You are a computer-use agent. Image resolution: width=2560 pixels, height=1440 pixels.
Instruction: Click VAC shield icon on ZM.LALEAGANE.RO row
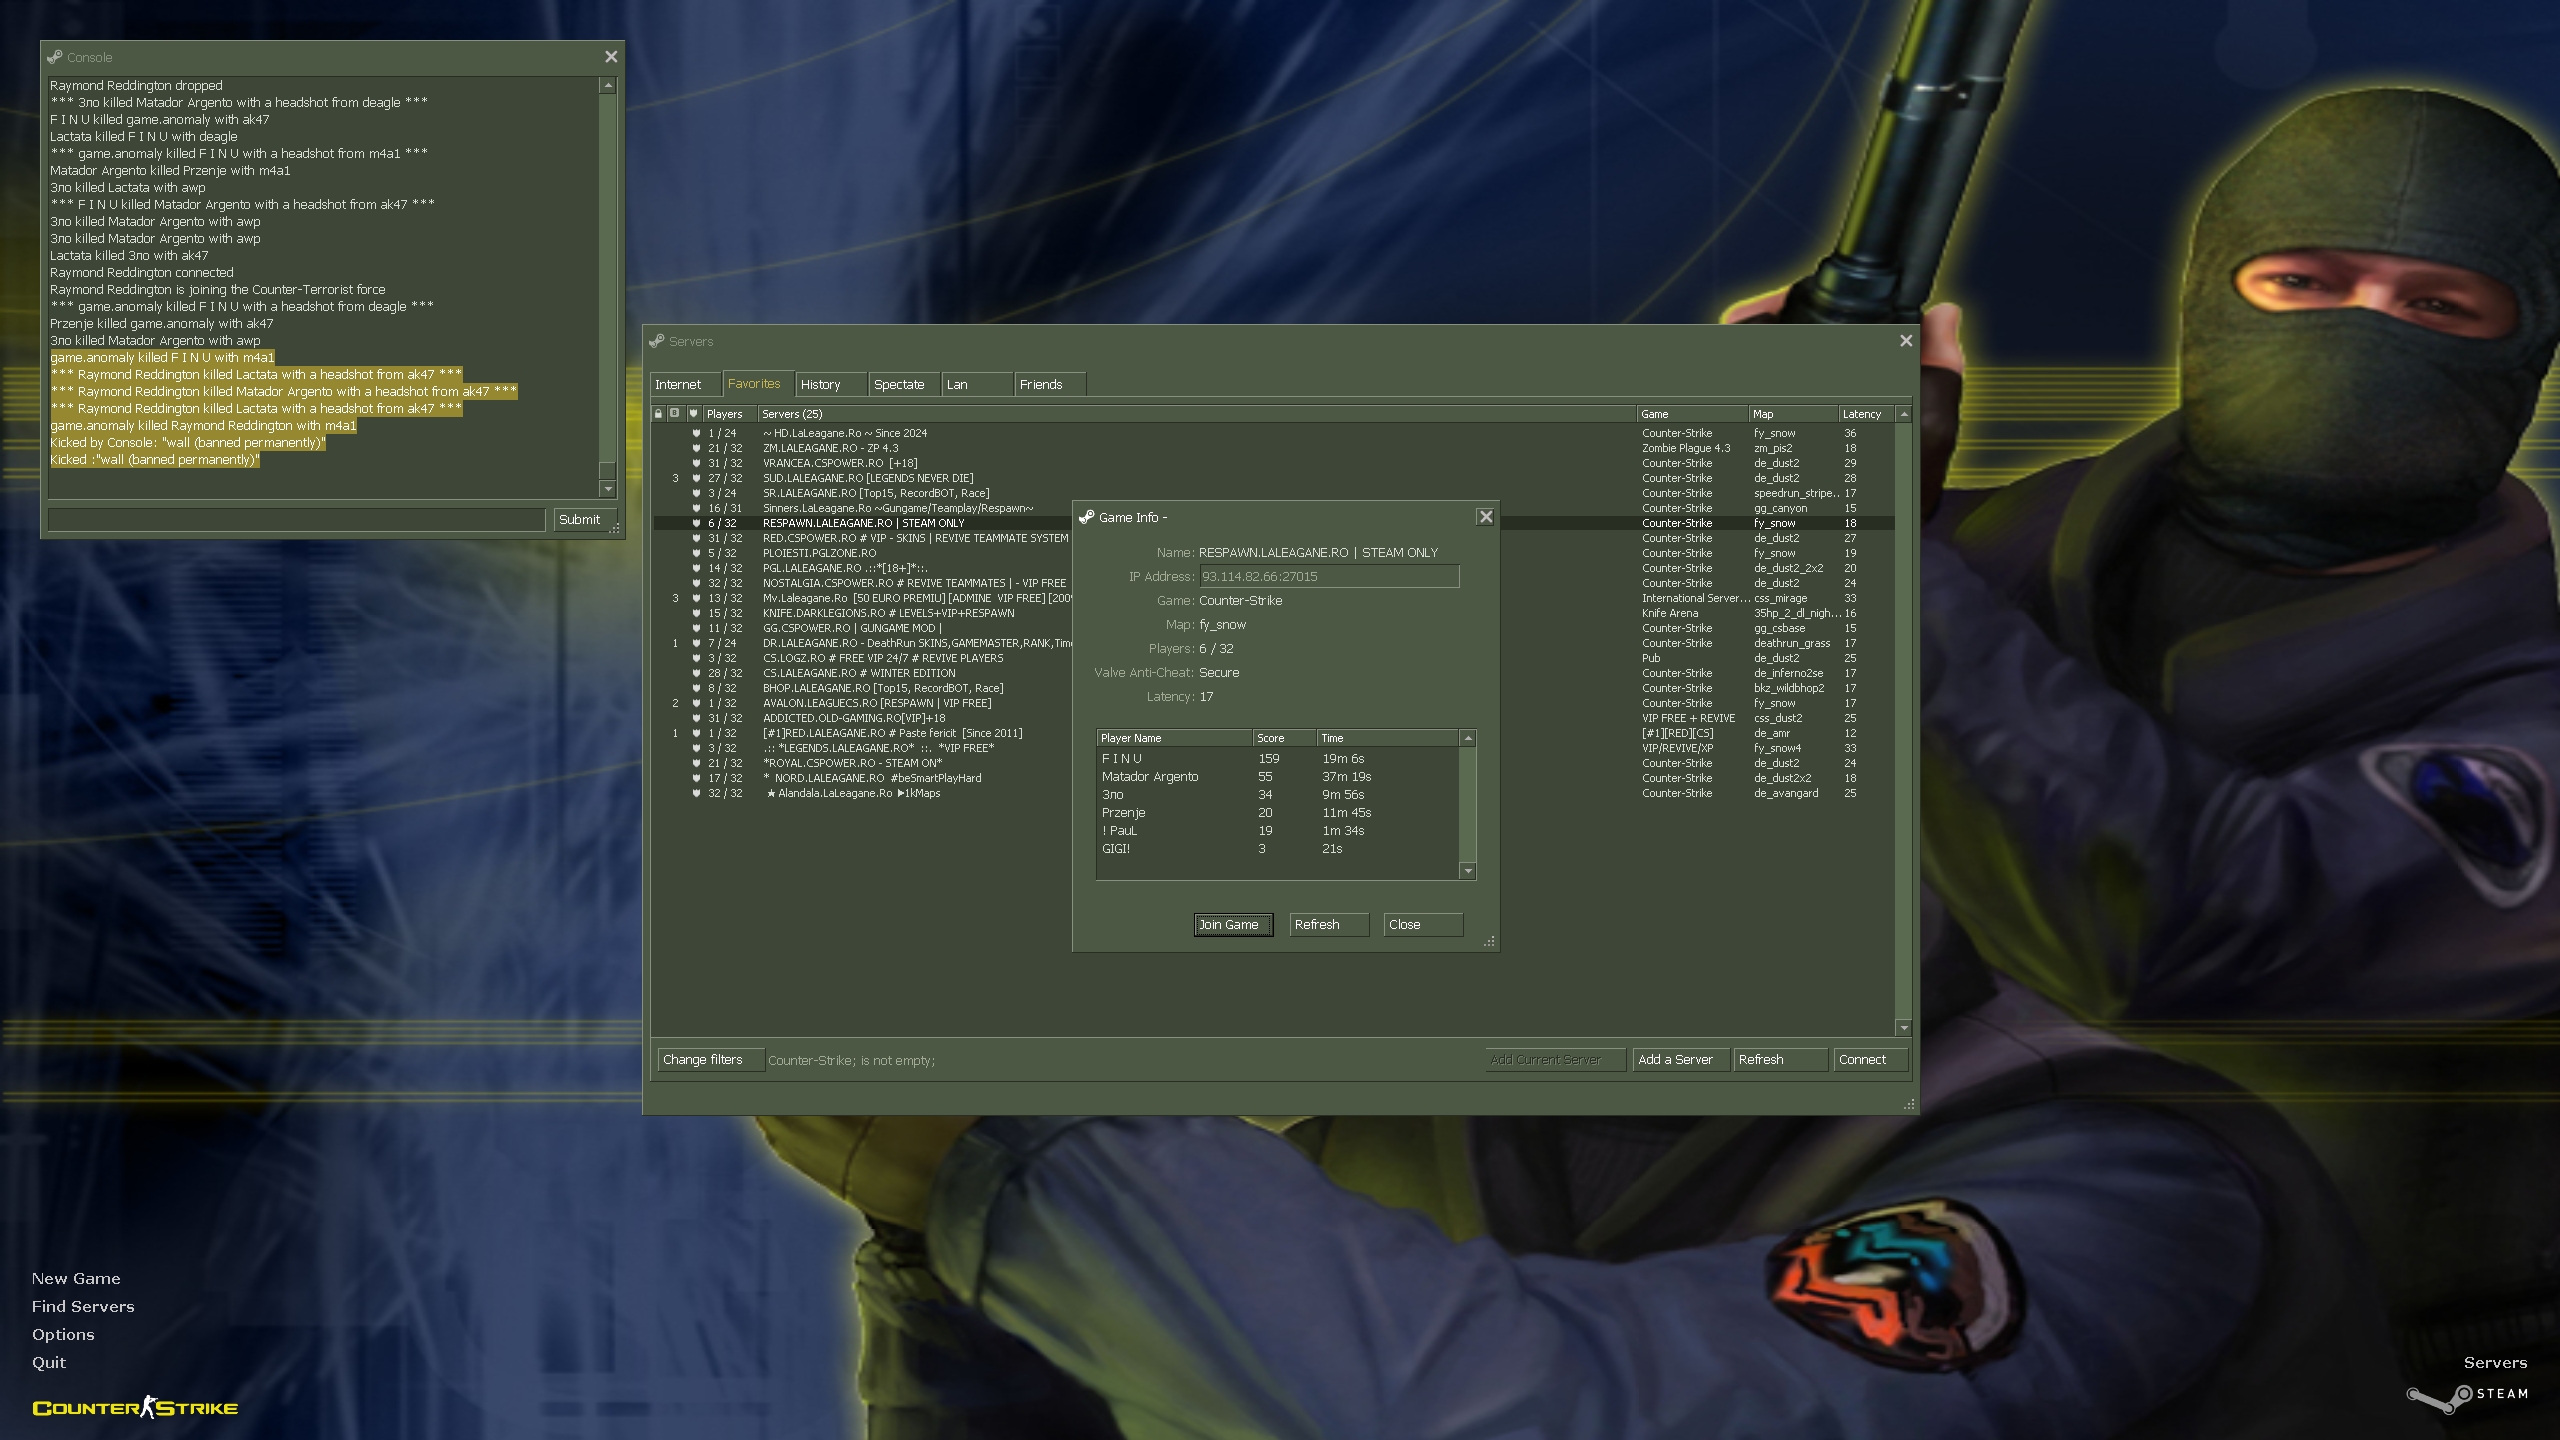(696, 448)
